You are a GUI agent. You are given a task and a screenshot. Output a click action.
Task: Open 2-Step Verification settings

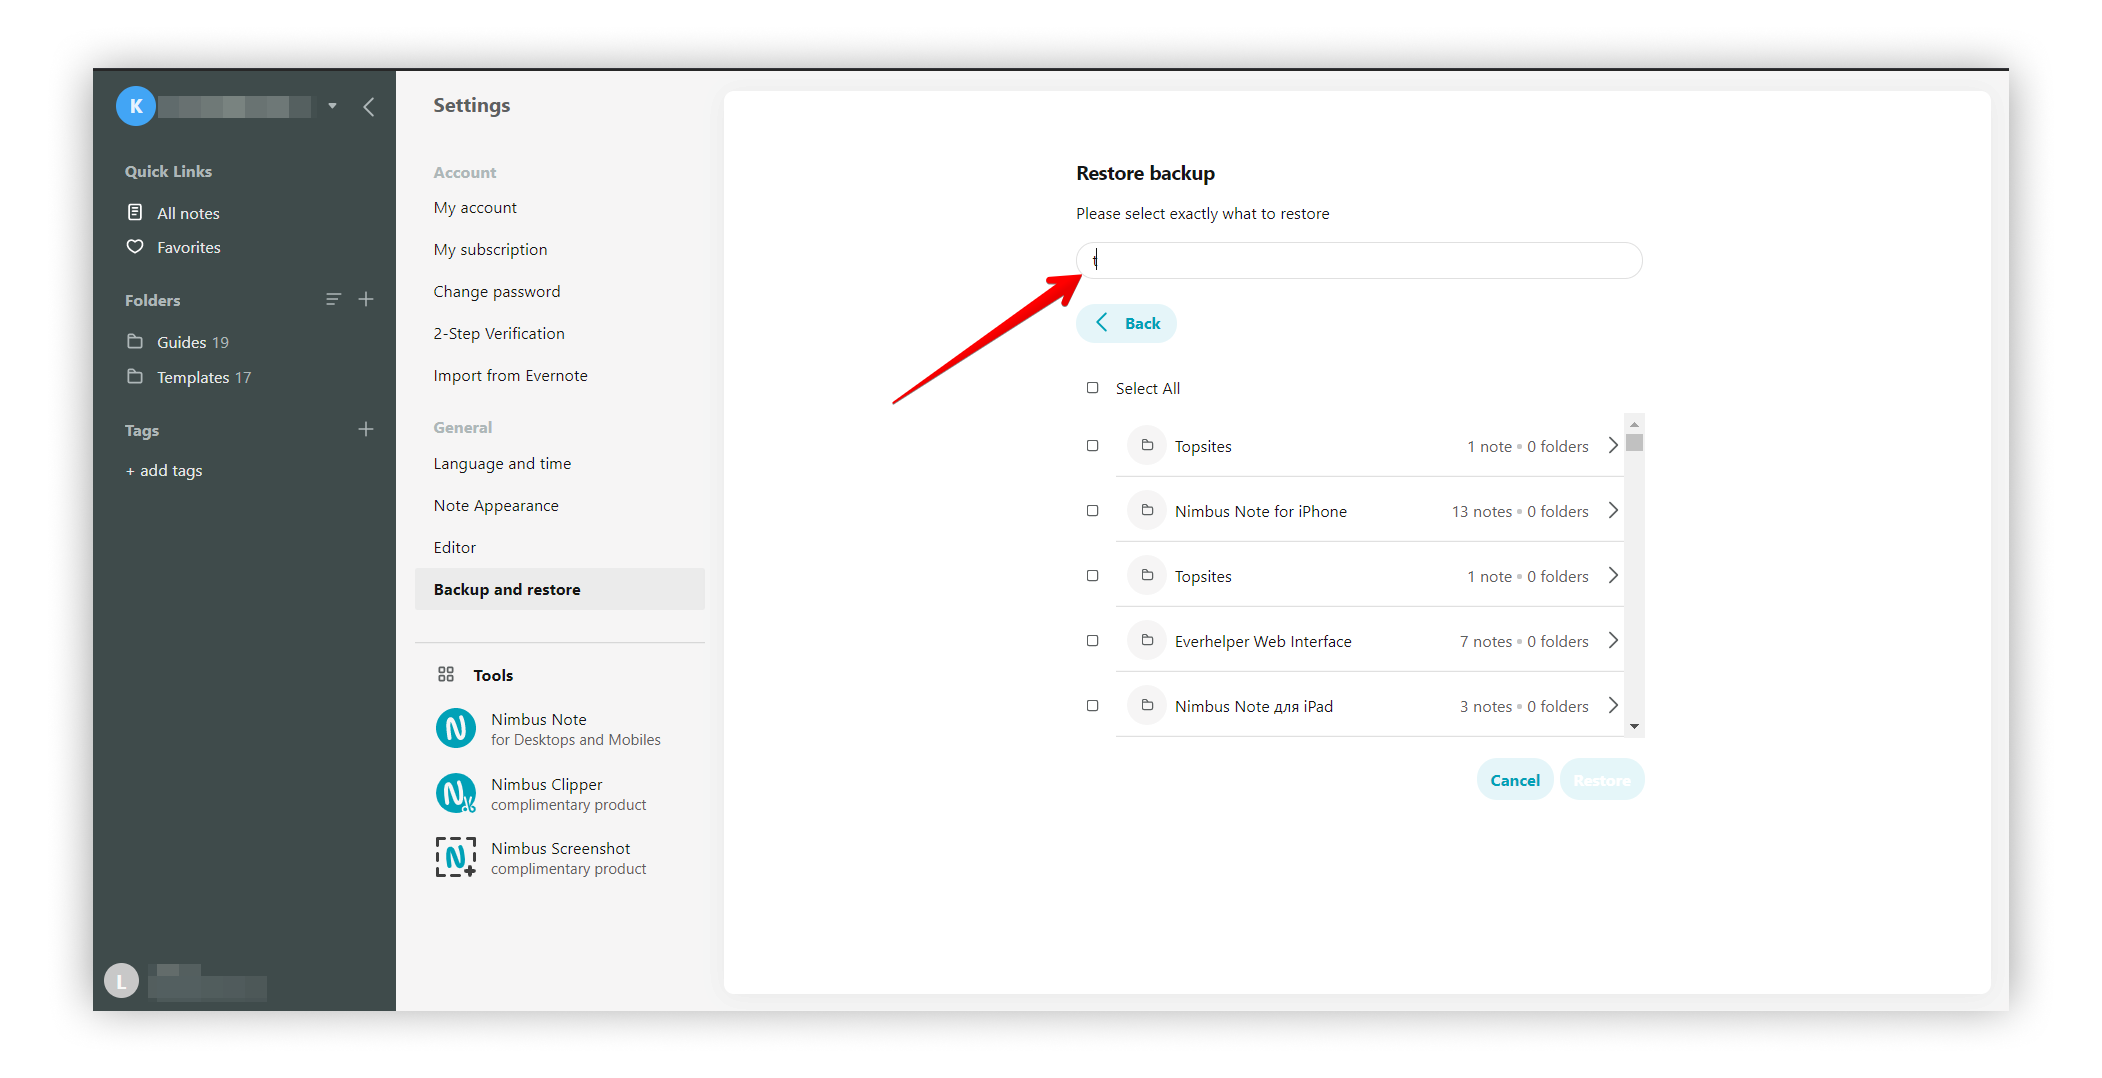[x=499, y=334]
